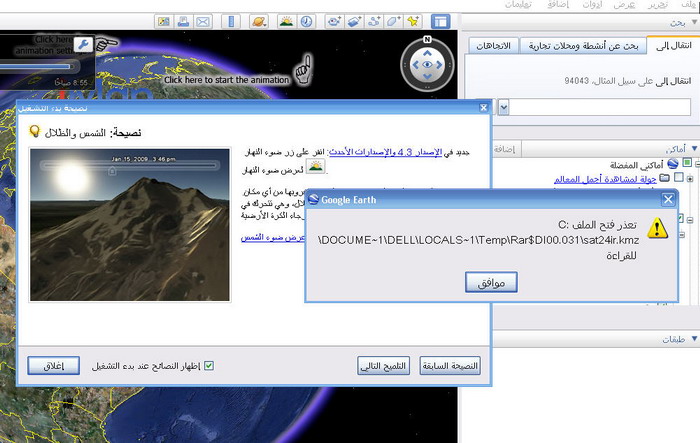Click Next Tip (التلميح التالي) button

pyautogui.click(x=384, y=365)
